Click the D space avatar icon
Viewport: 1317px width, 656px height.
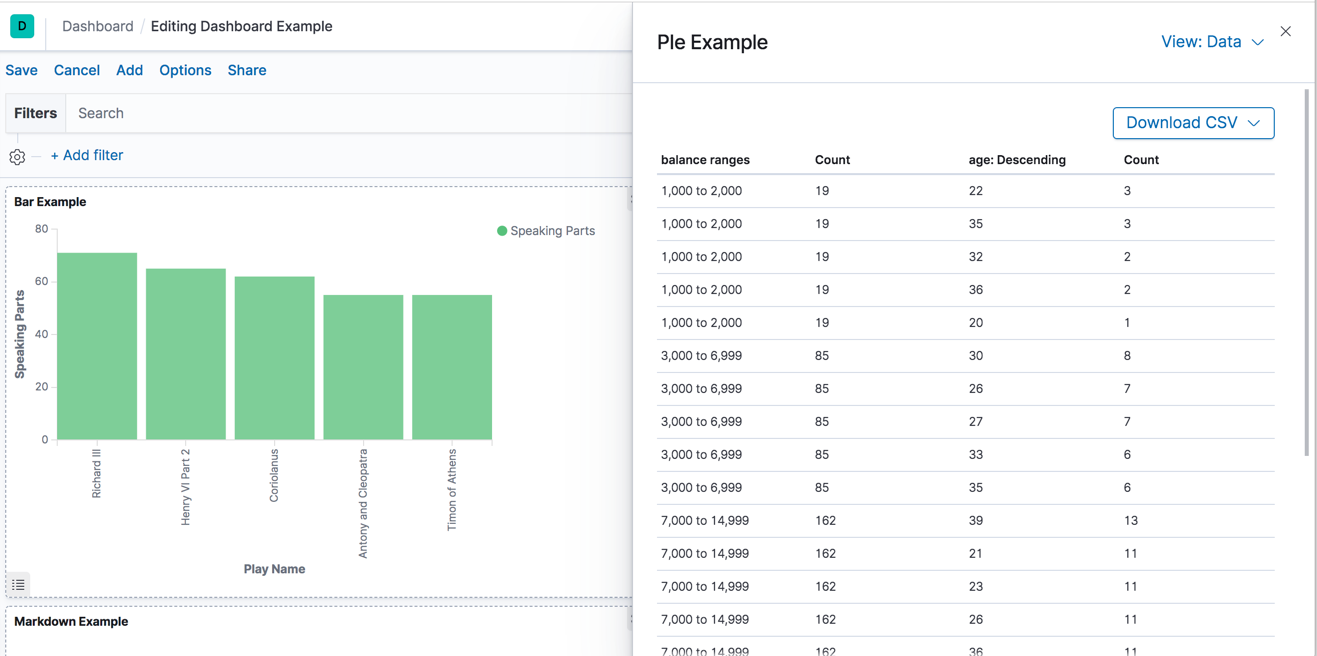click(22, 26)
